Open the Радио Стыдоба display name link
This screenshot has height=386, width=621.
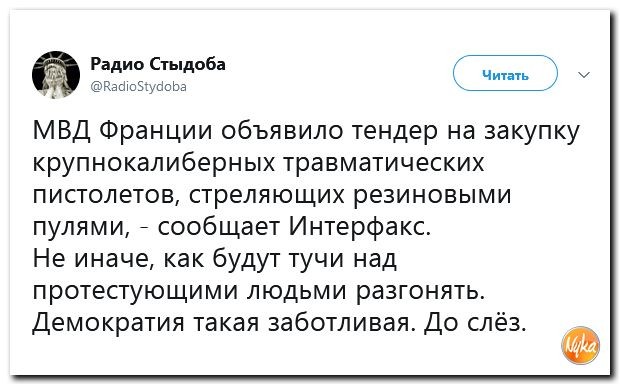(x=158, y=64)
